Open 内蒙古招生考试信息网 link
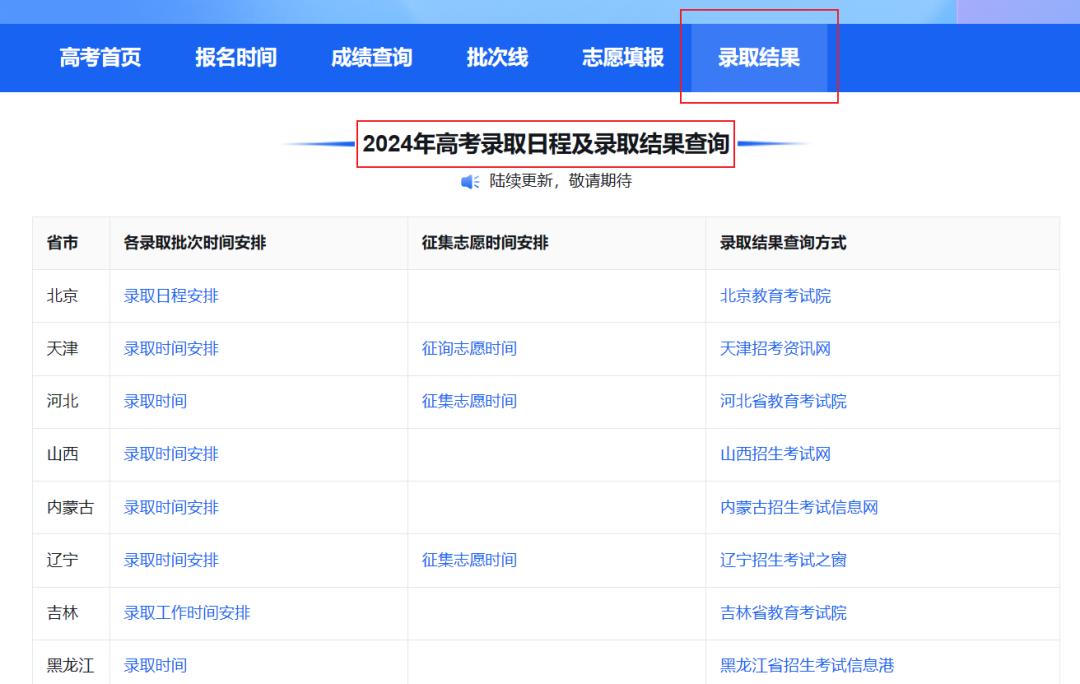Screen dimensions: 1080x684 coord(799,507)
